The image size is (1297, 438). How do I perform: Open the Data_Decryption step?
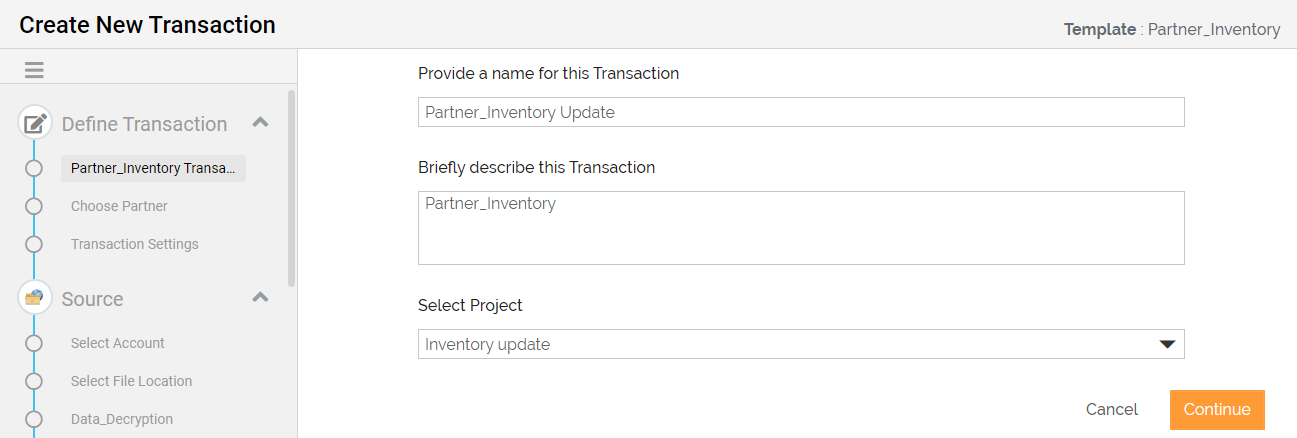pos(122,419)
